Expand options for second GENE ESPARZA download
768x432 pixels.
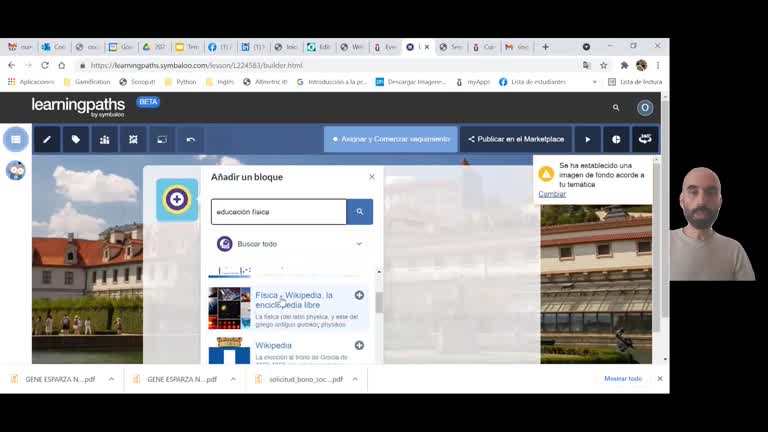(x=233, y=379)
